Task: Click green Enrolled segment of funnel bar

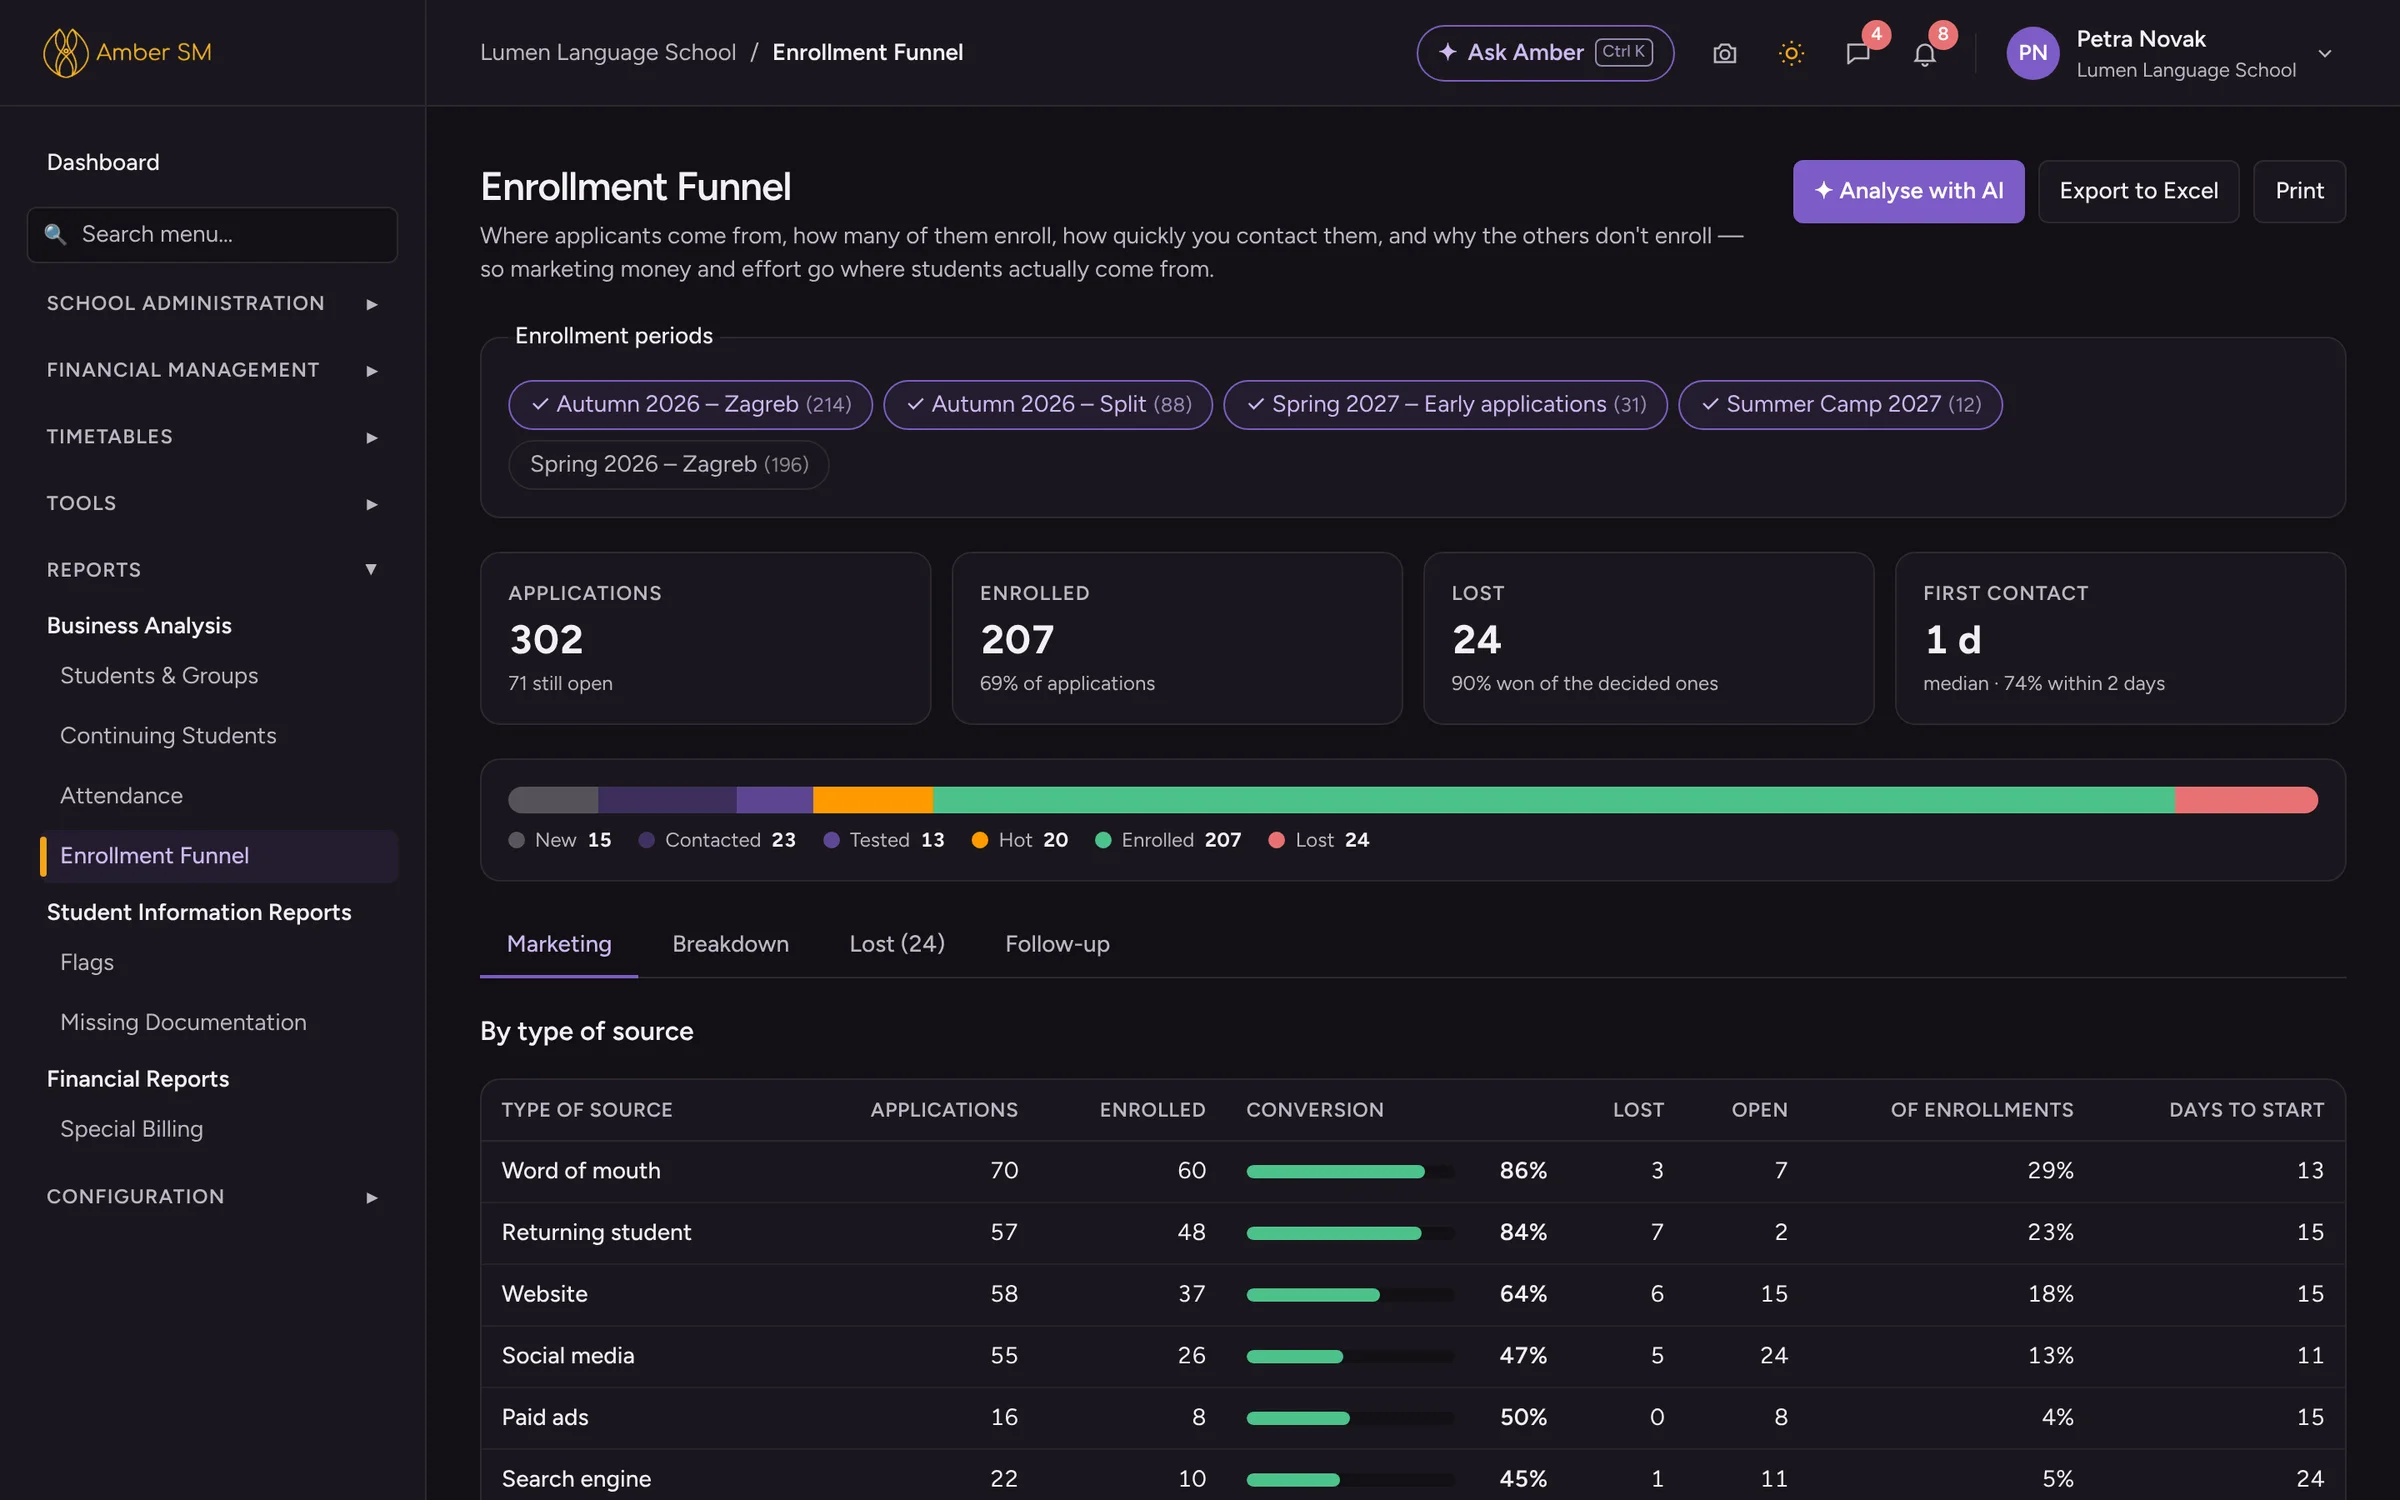Action: (x=1553, y=799)
